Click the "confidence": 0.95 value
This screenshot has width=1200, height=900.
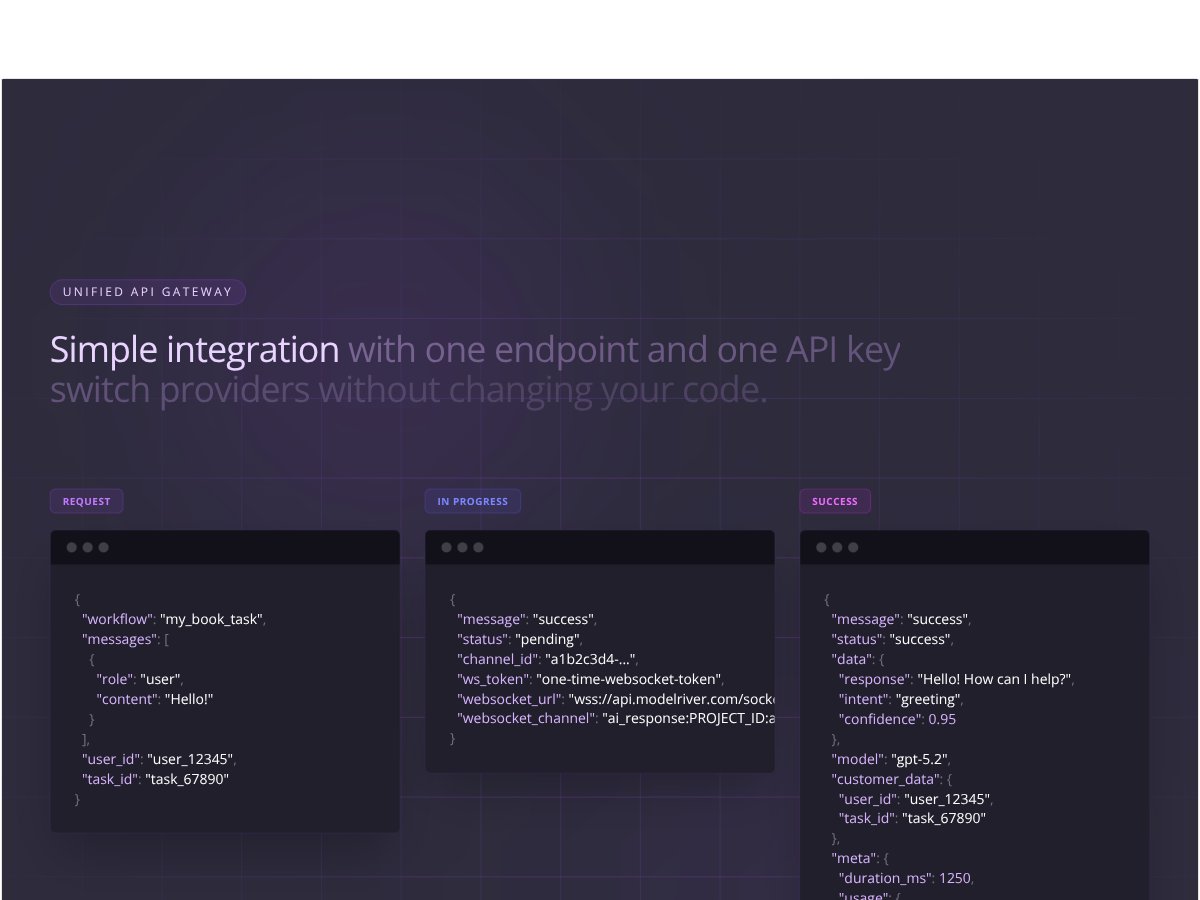[x=899, y=719]
